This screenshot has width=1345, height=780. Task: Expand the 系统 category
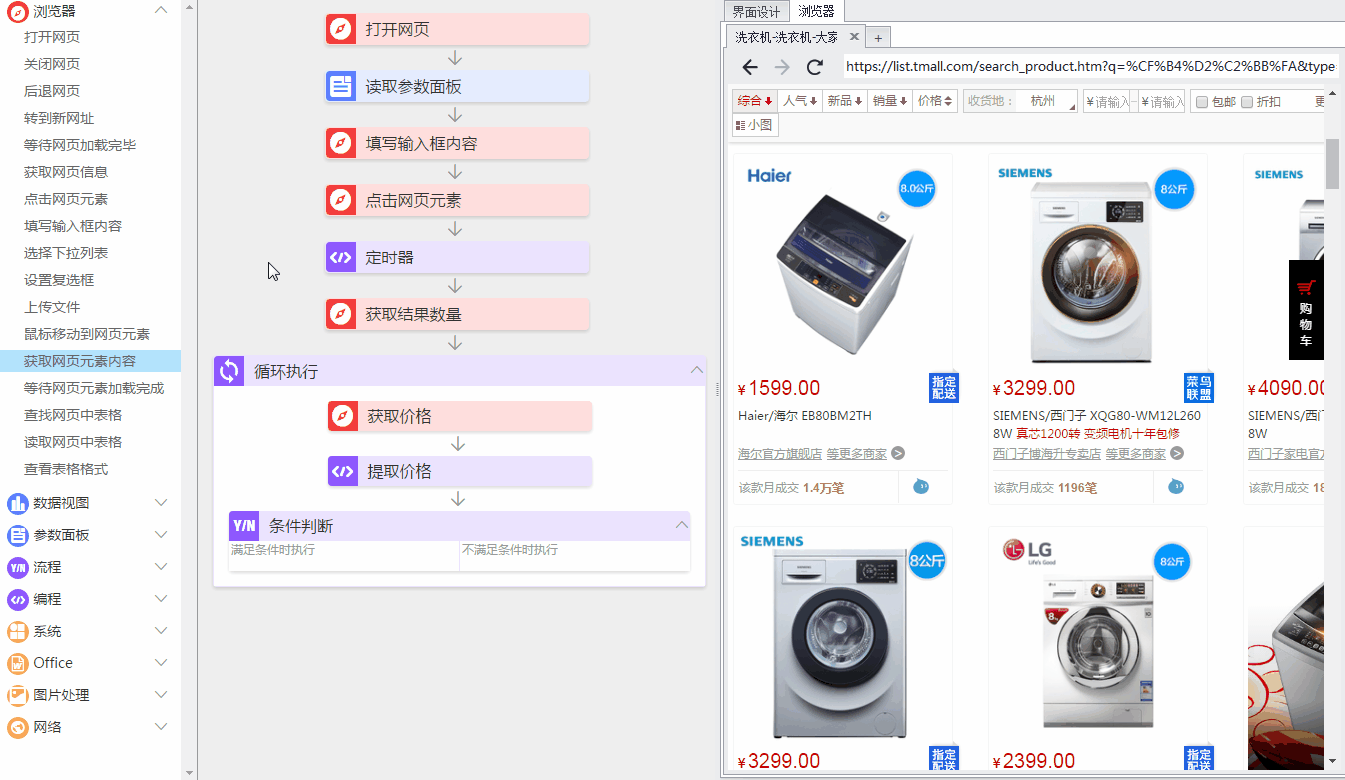[x=161, y=631]
